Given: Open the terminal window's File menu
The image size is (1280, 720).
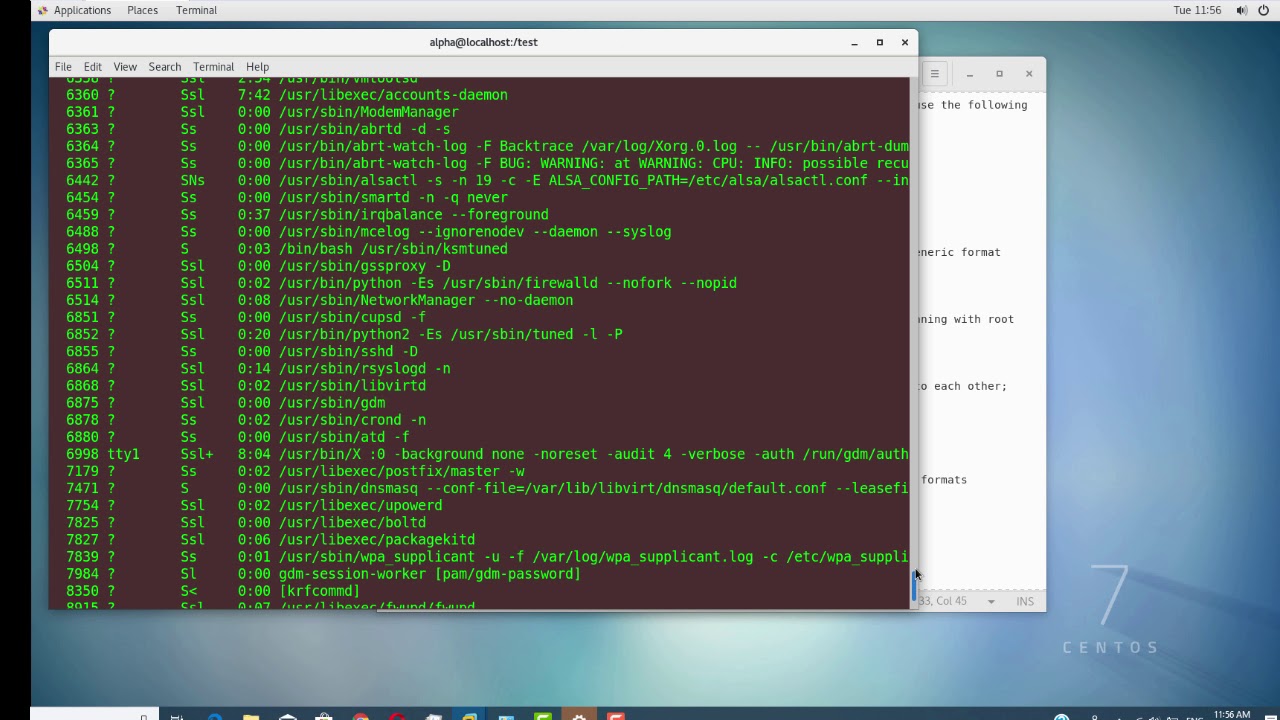Looking at the screenshot, I should coord(63,66).
